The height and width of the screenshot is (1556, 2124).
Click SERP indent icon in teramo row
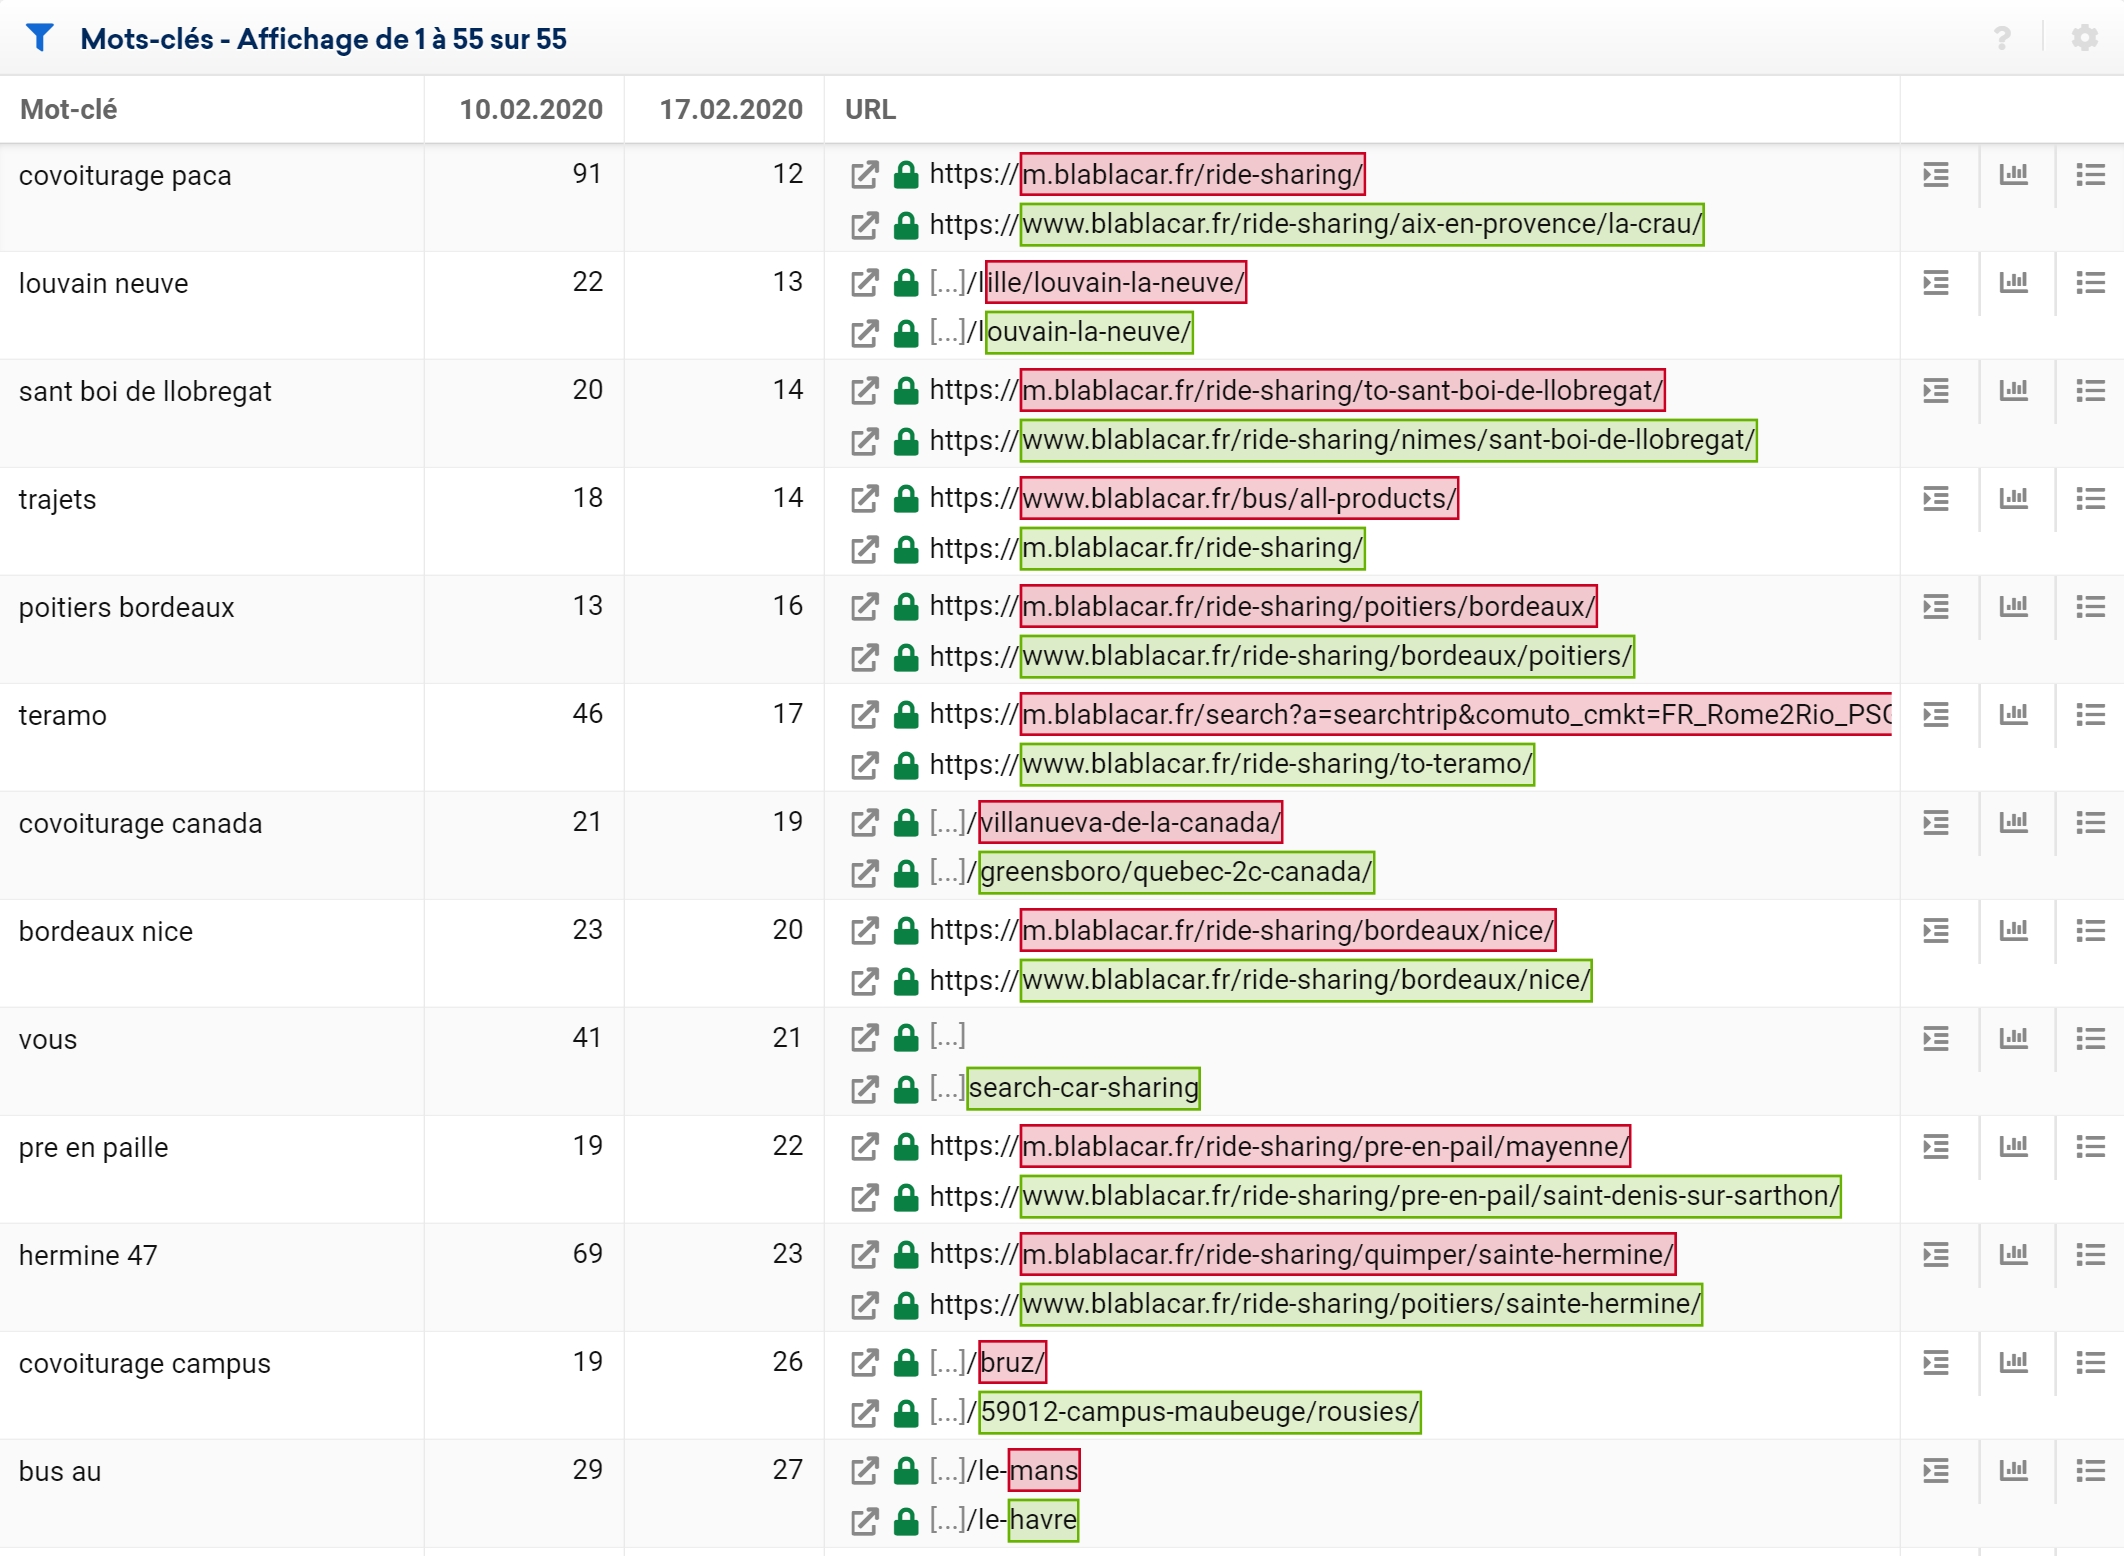pyautogui.click(x=1936, y=715)
